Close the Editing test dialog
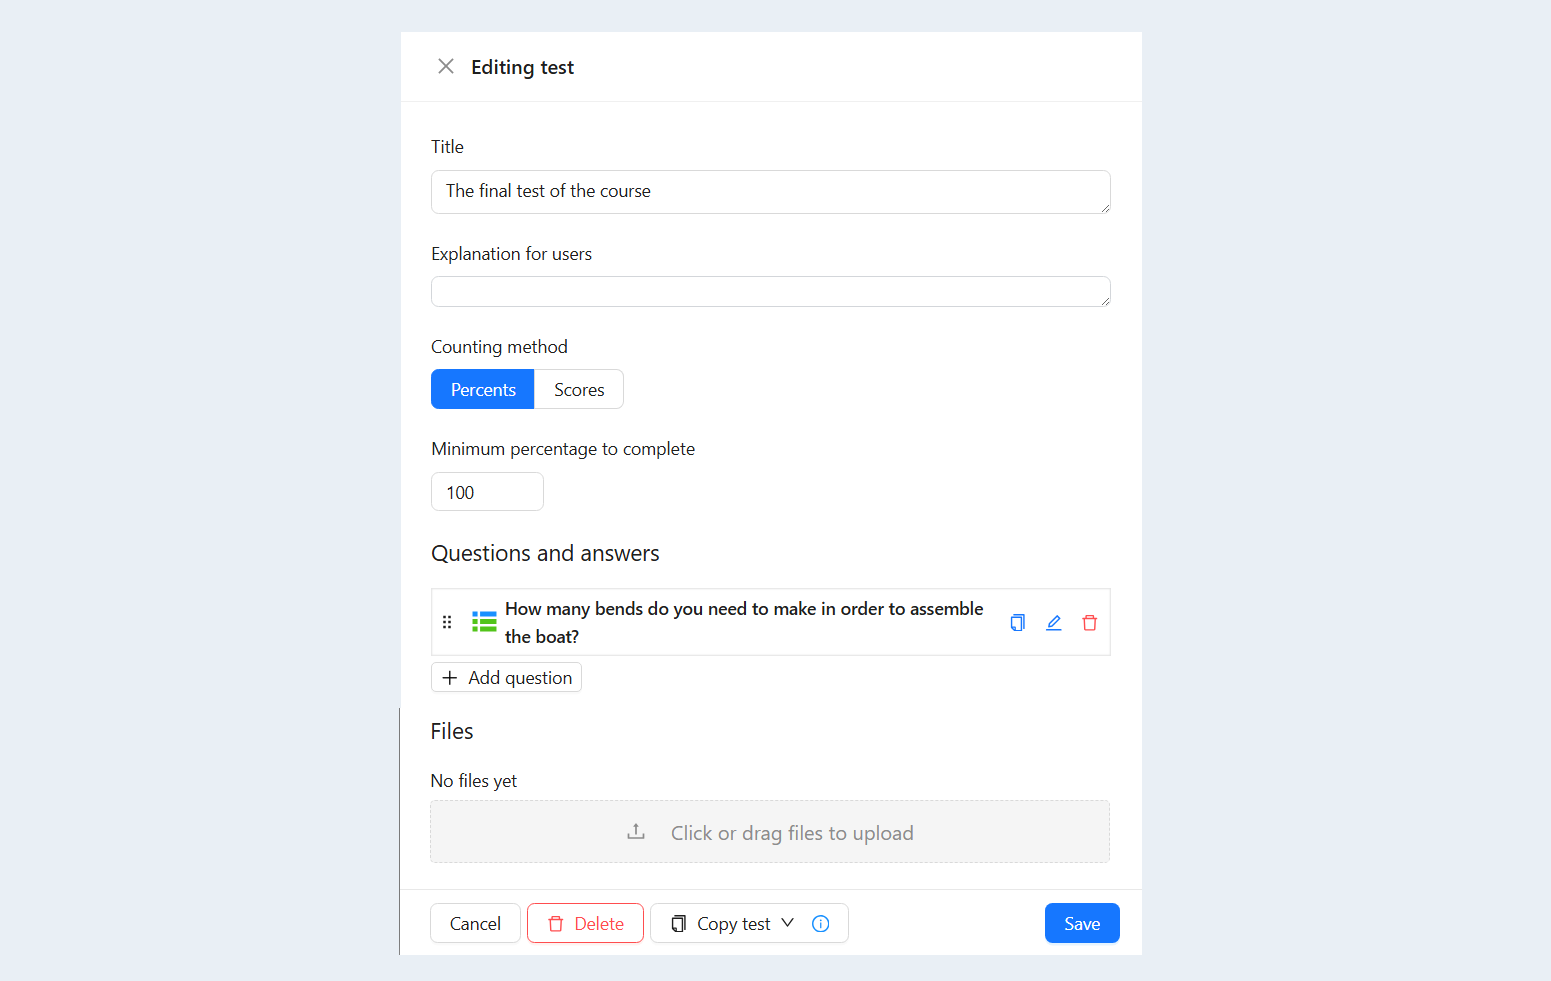 point(446,66)
